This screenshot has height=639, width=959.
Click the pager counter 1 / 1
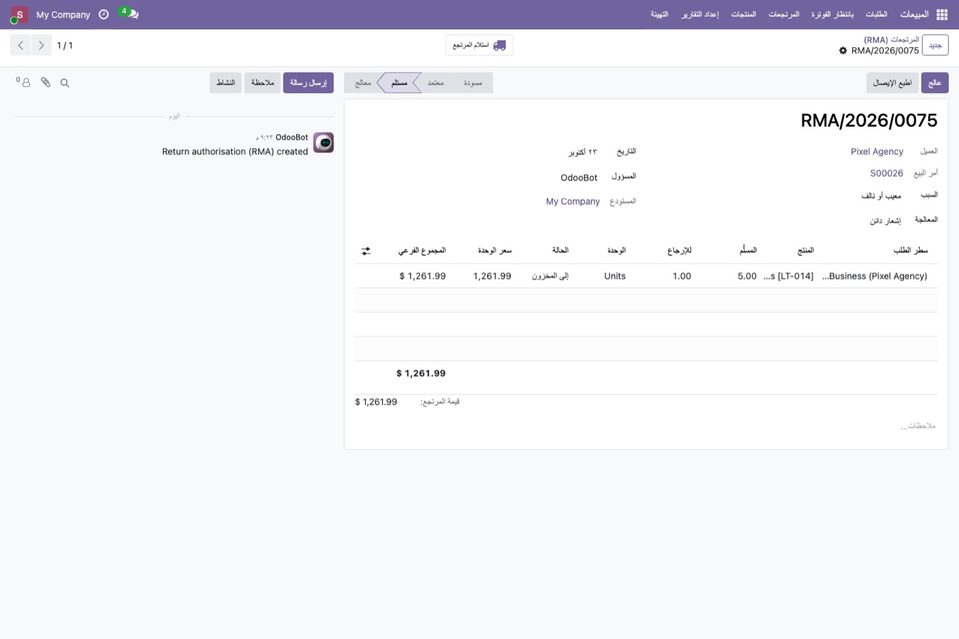[x=65, y=45]
